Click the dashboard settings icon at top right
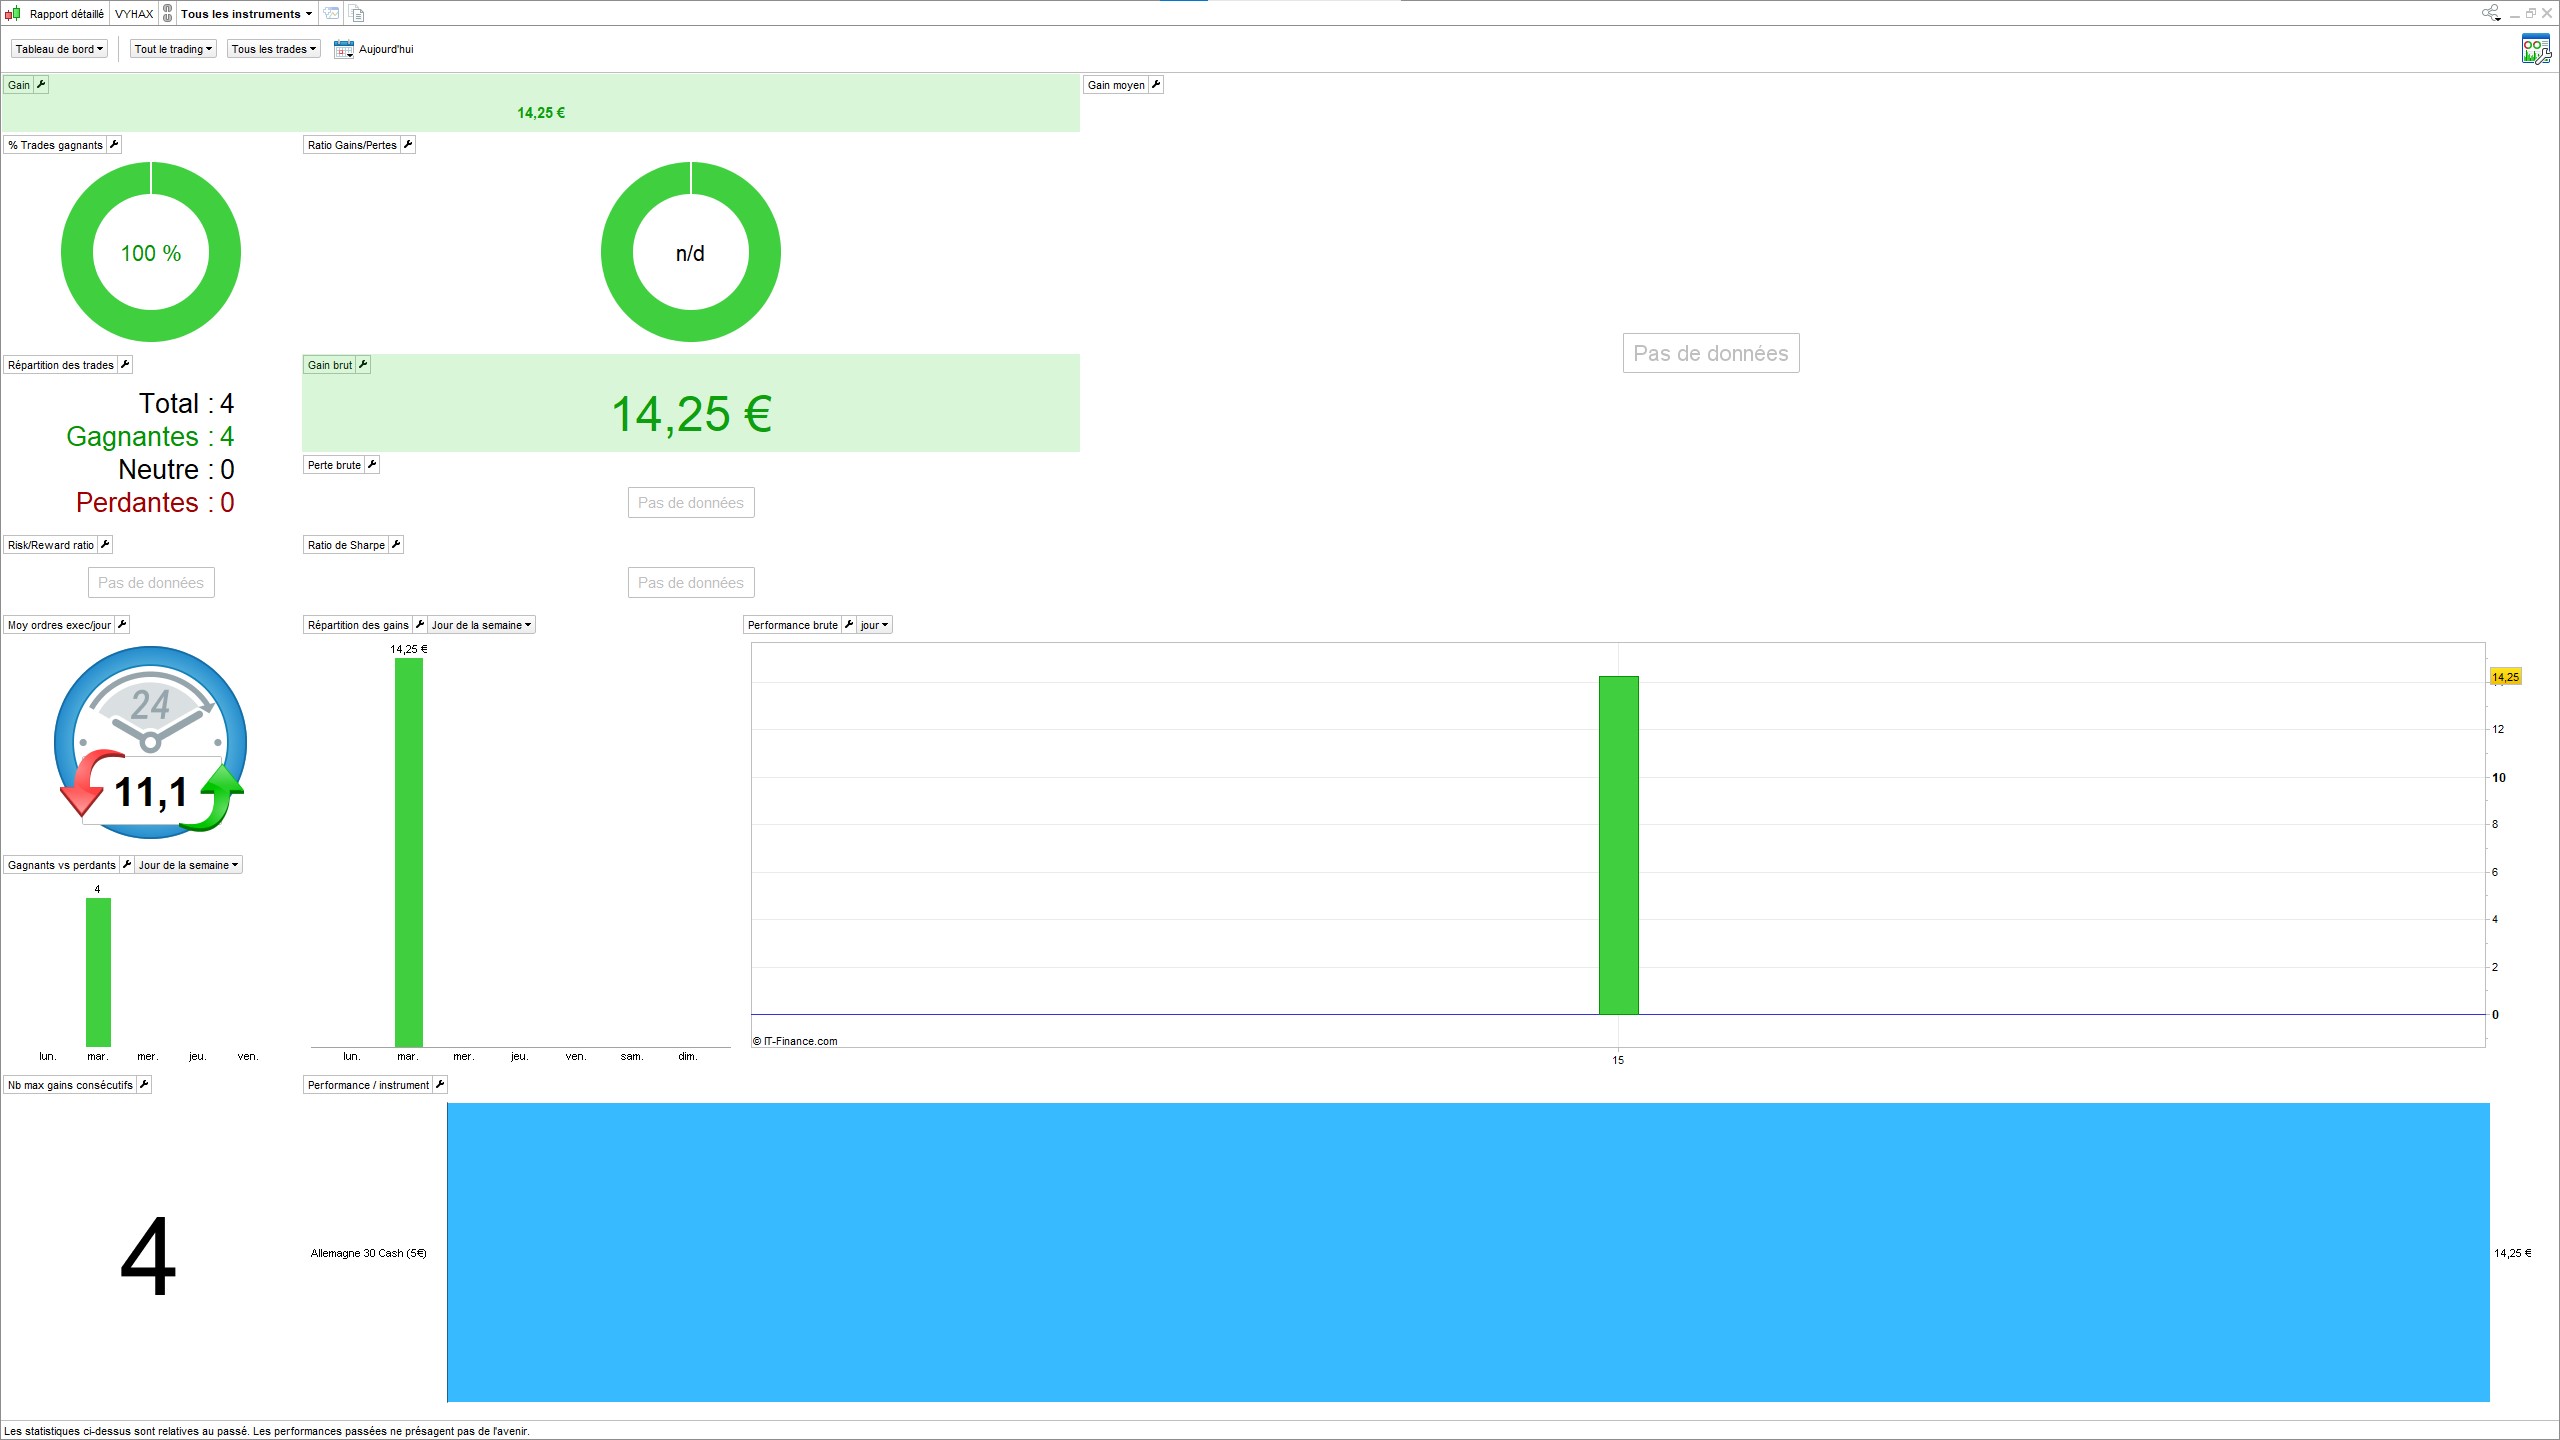Image resolution: width=2560 pixels, height=1440 pixels. (2535, 48)
